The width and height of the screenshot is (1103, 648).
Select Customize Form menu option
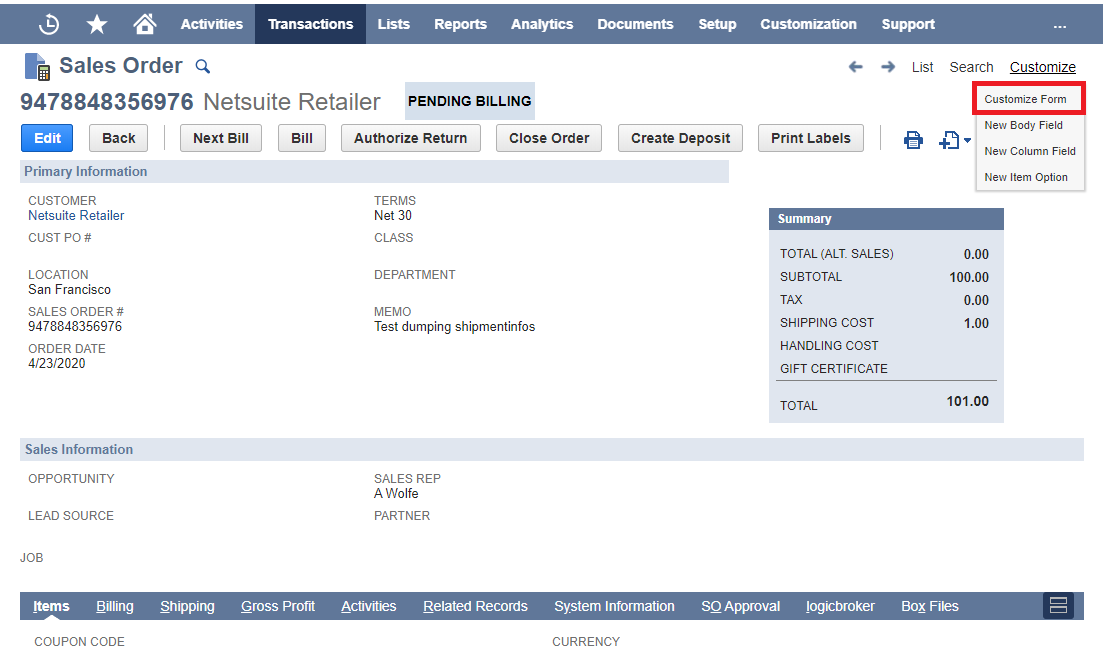[x=1025, y=99]
